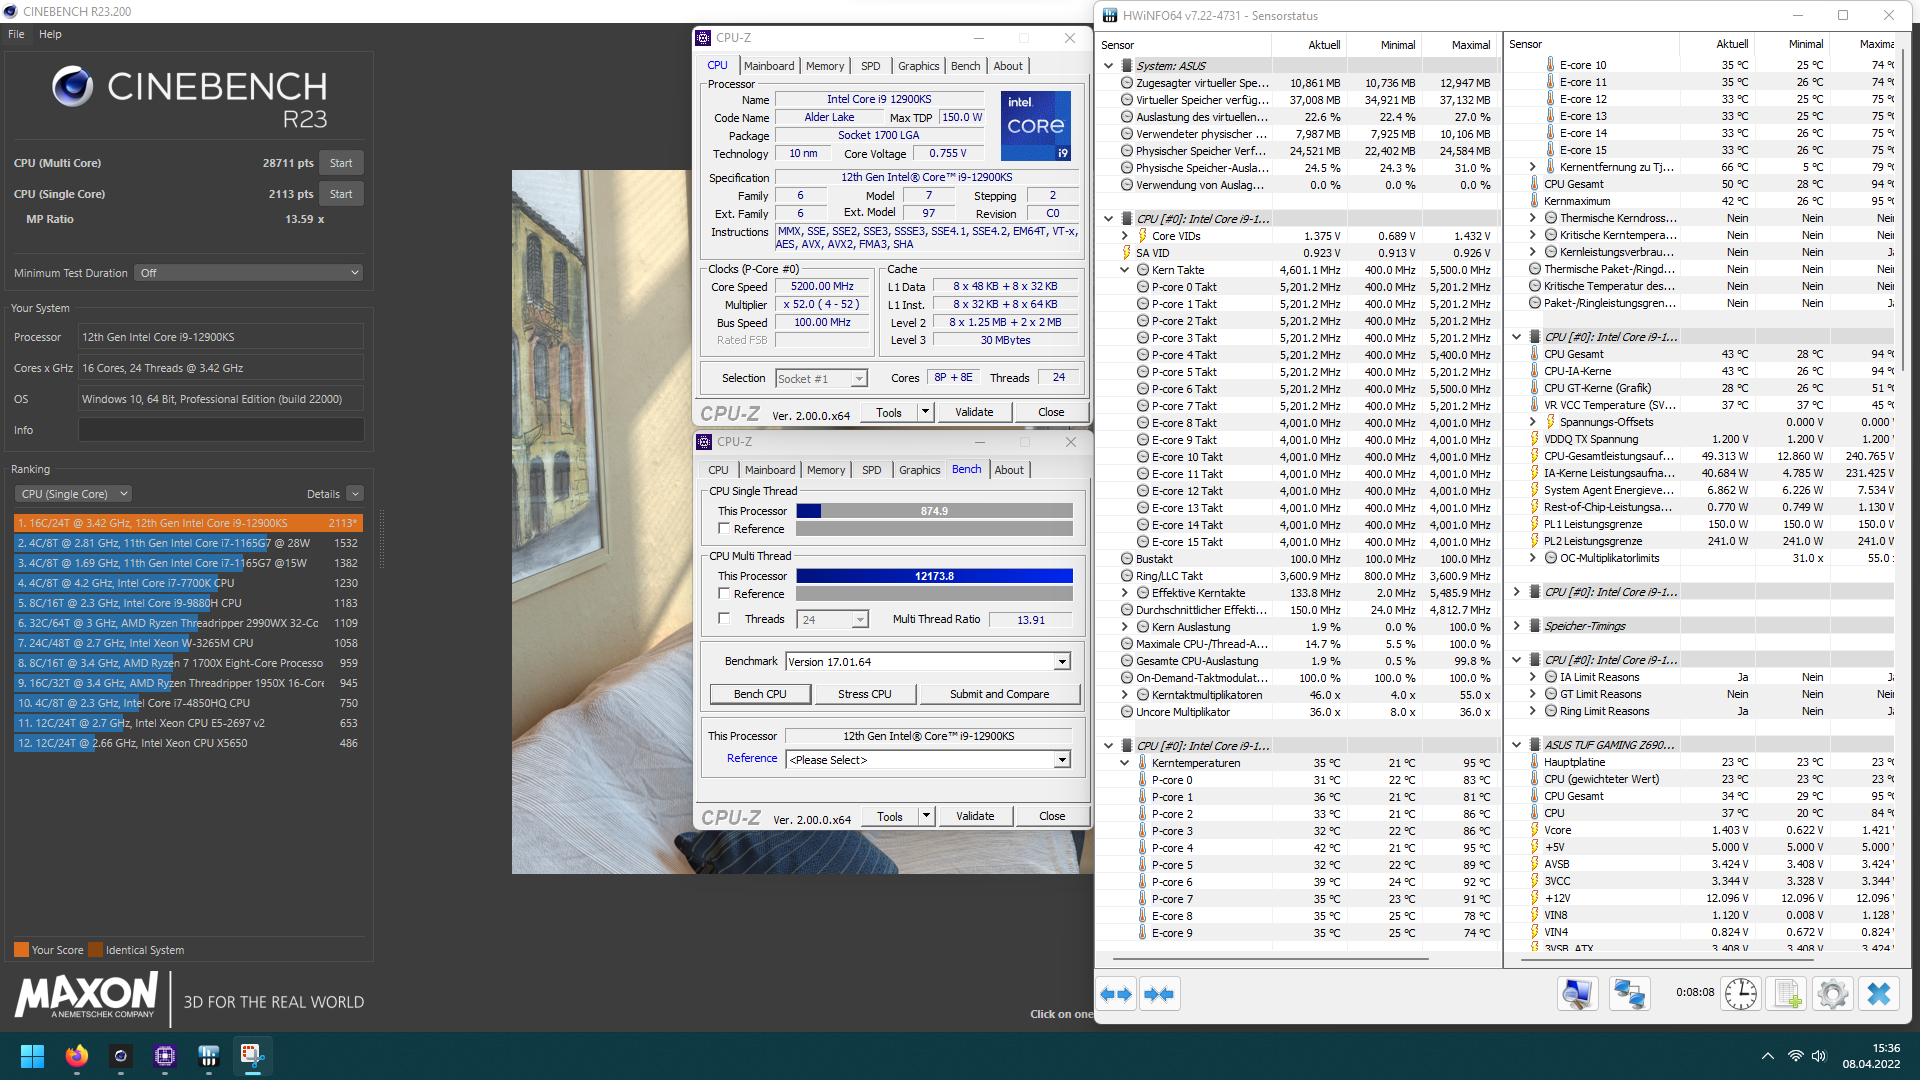The image size is (1920, 1080).
Task: Open HWiNFO sensor settings gear icon
Action: 1832,994
